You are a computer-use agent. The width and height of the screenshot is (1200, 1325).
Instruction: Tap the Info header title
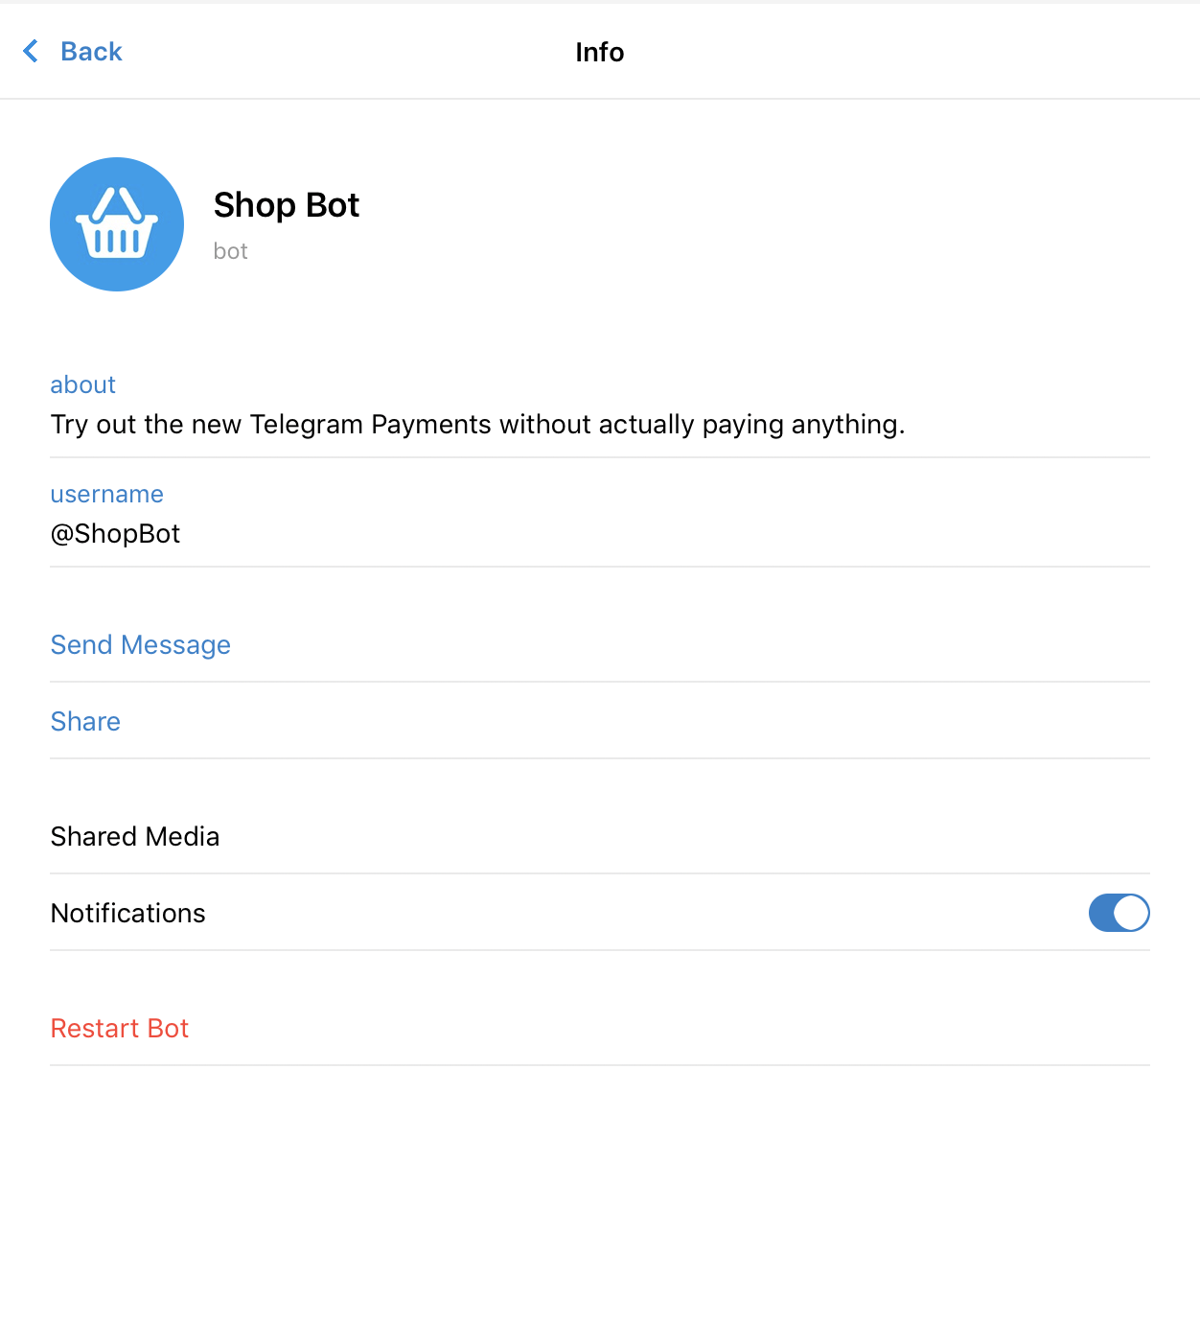[600, 52]
